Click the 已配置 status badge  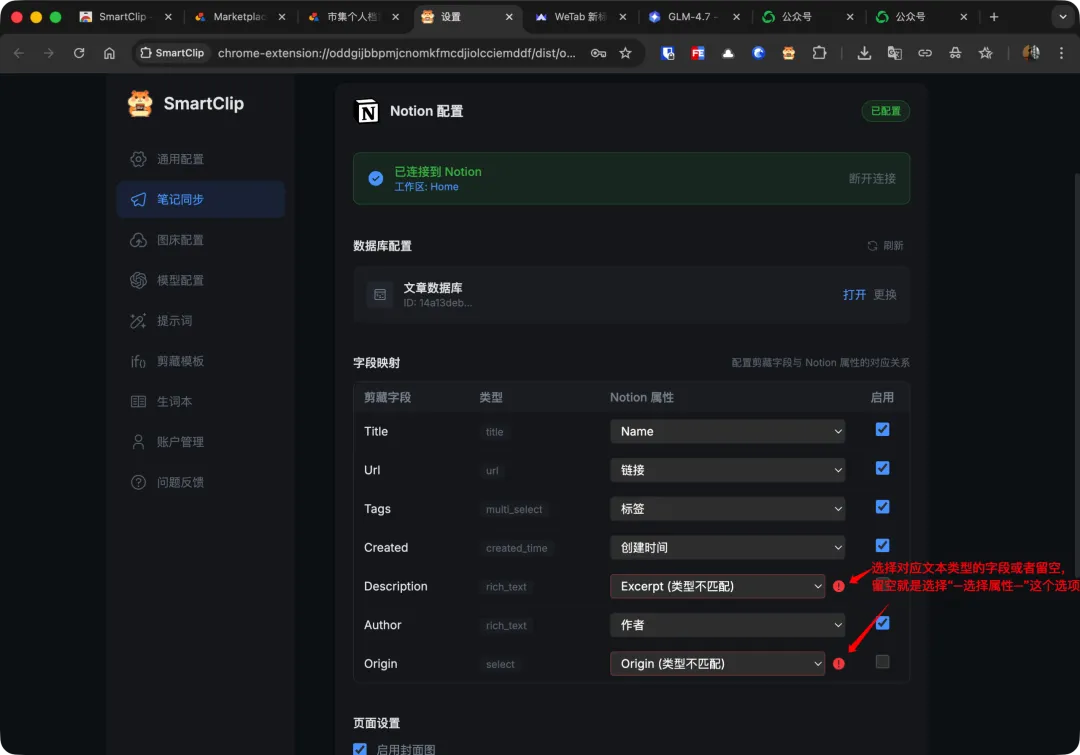[x=885, y=111]
